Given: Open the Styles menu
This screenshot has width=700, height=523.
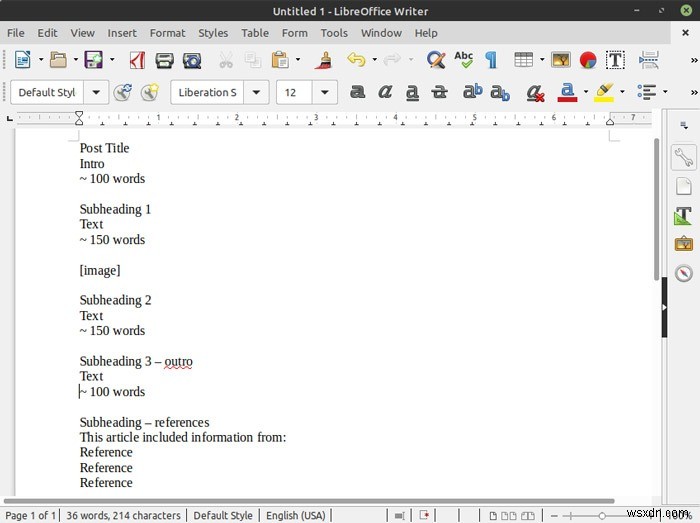Looking at the screenshot, I should click(x=213, y=33).
